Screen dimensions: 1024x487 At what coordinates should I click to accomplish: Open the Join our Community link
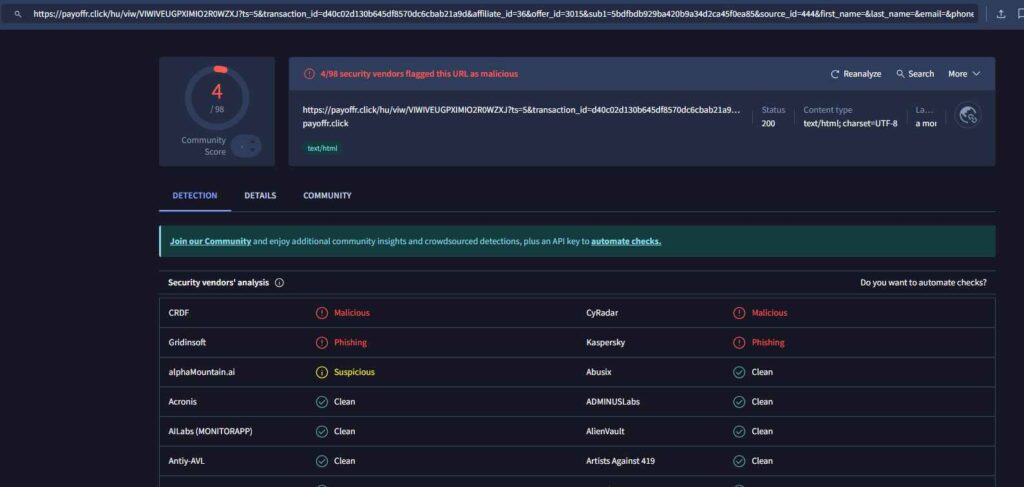pos(210,241)
